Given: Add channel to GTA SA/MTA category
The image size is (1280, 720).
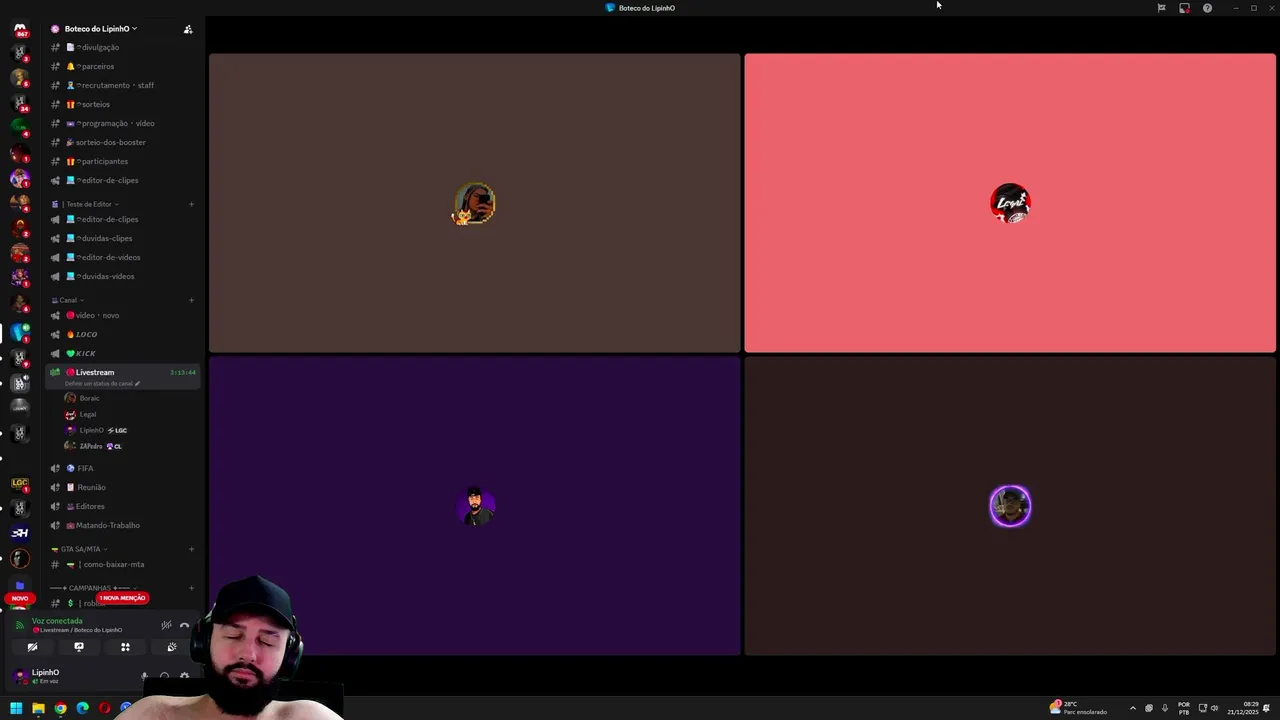Looking at the screenshot, I should click(191, 549).
